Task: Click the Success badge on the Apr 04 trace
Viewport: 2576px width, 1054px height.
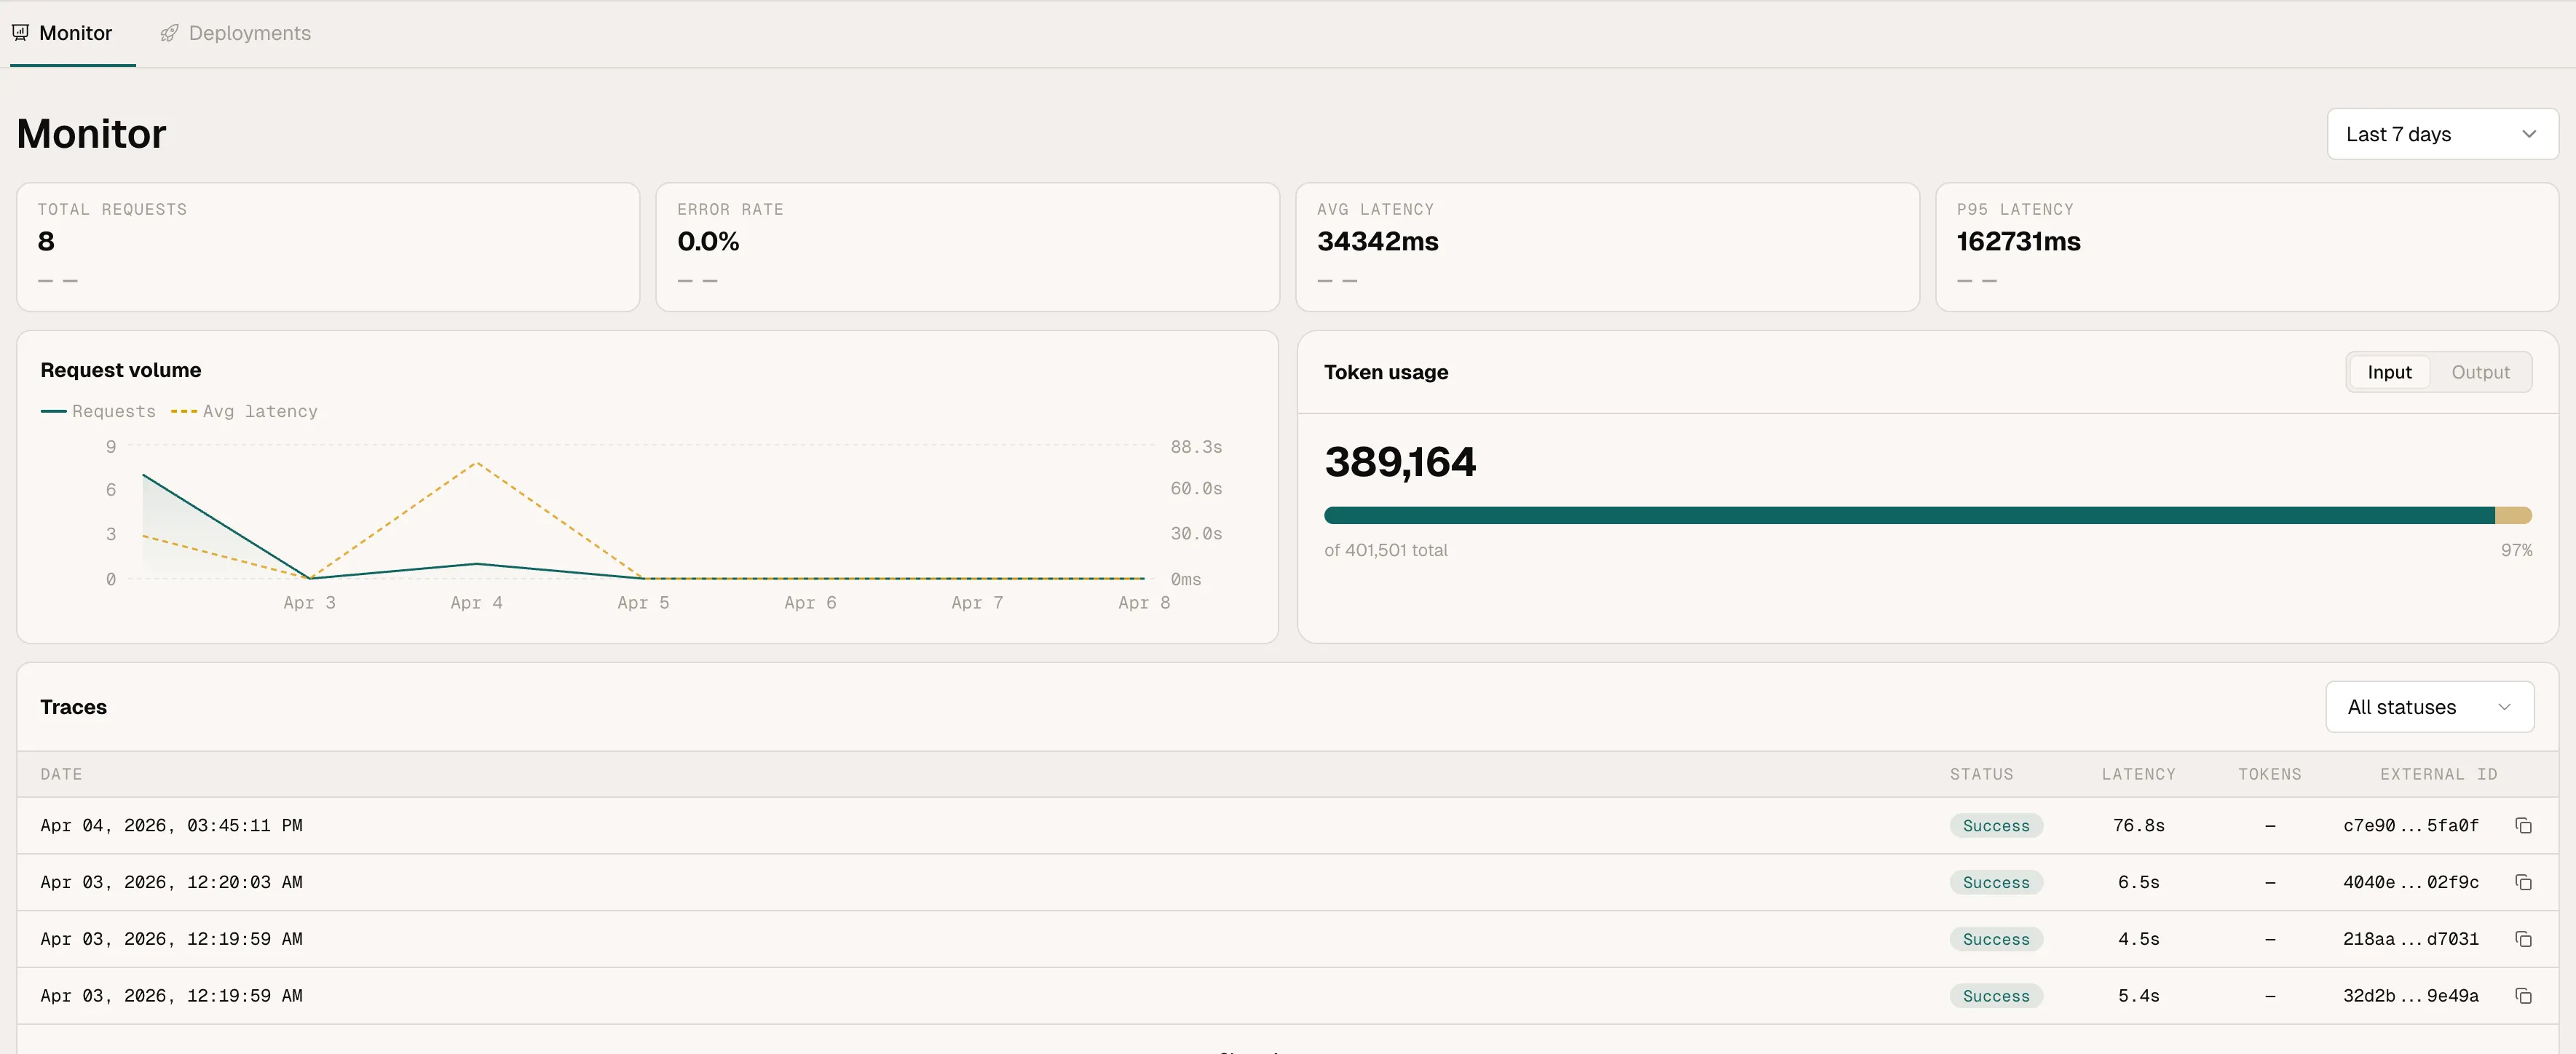Action: point(1996,825)
